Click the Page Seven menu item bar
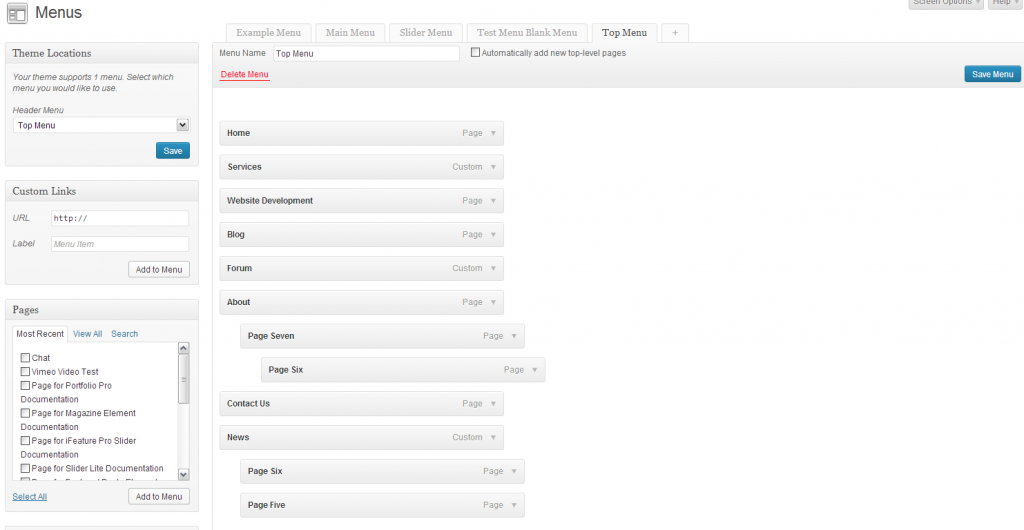The height and width of the screenshot is (530, 1024). coord(382,336)
